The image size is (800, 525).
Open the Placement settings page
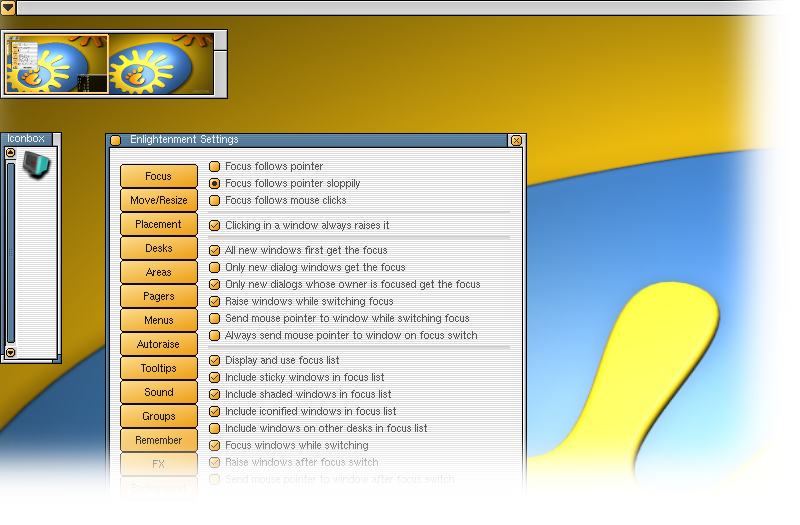159,224
